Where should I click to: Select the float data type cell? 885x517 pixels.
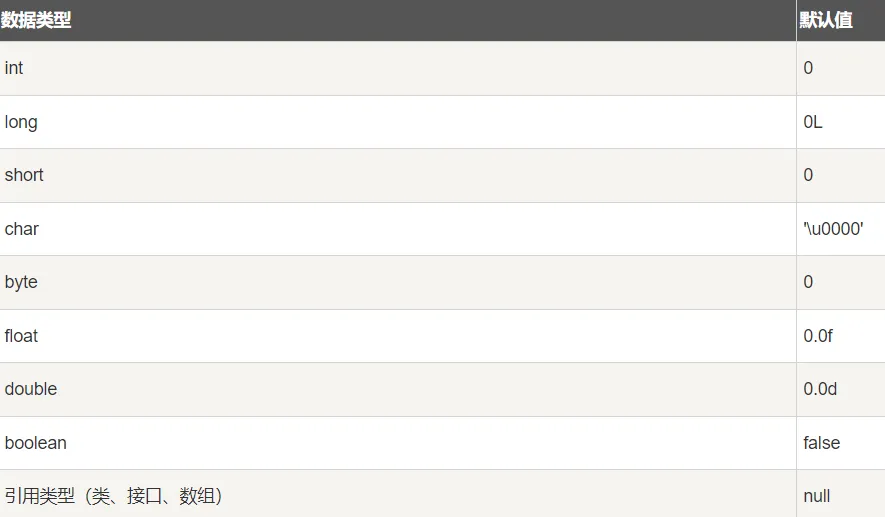tap(398, 336)
